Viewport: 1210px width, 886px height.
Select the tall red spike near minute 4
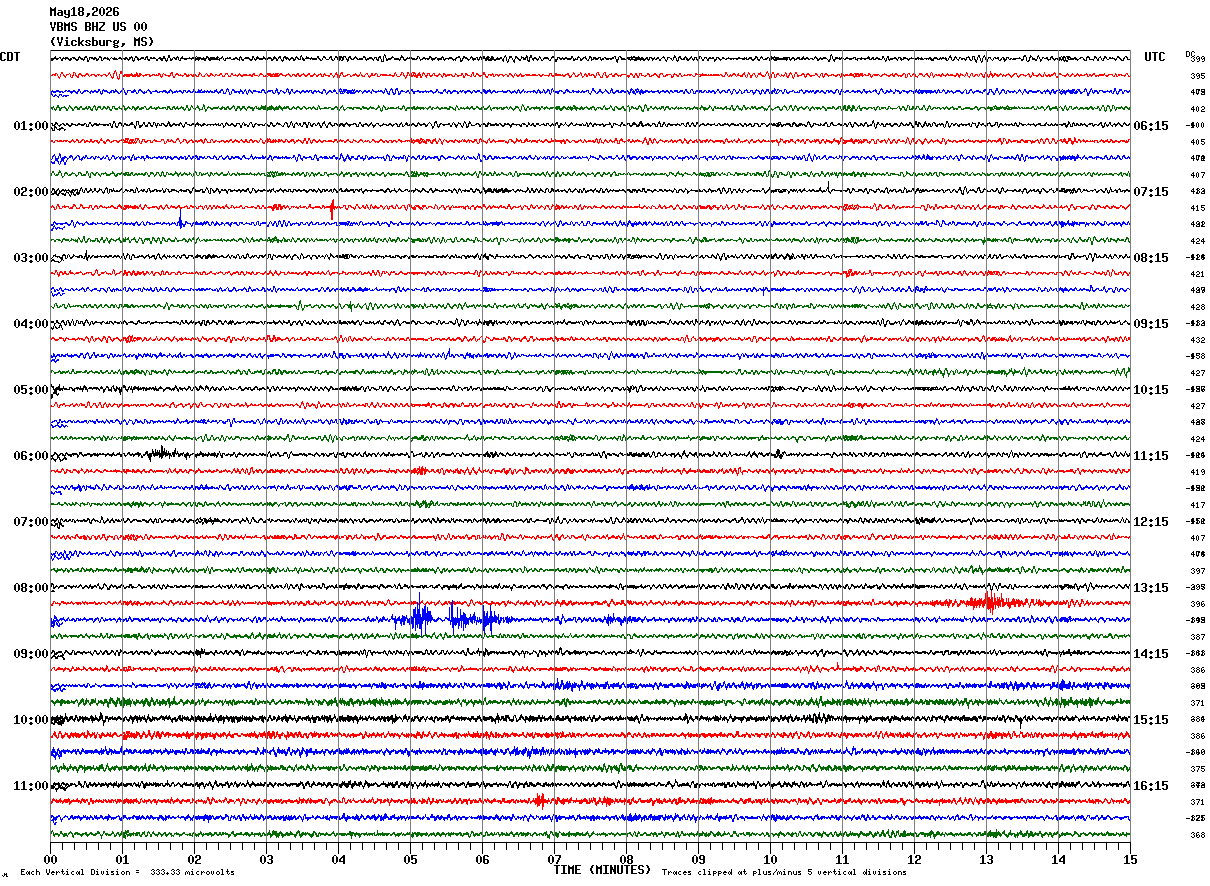pyautogui.click(x=332, y=209)
